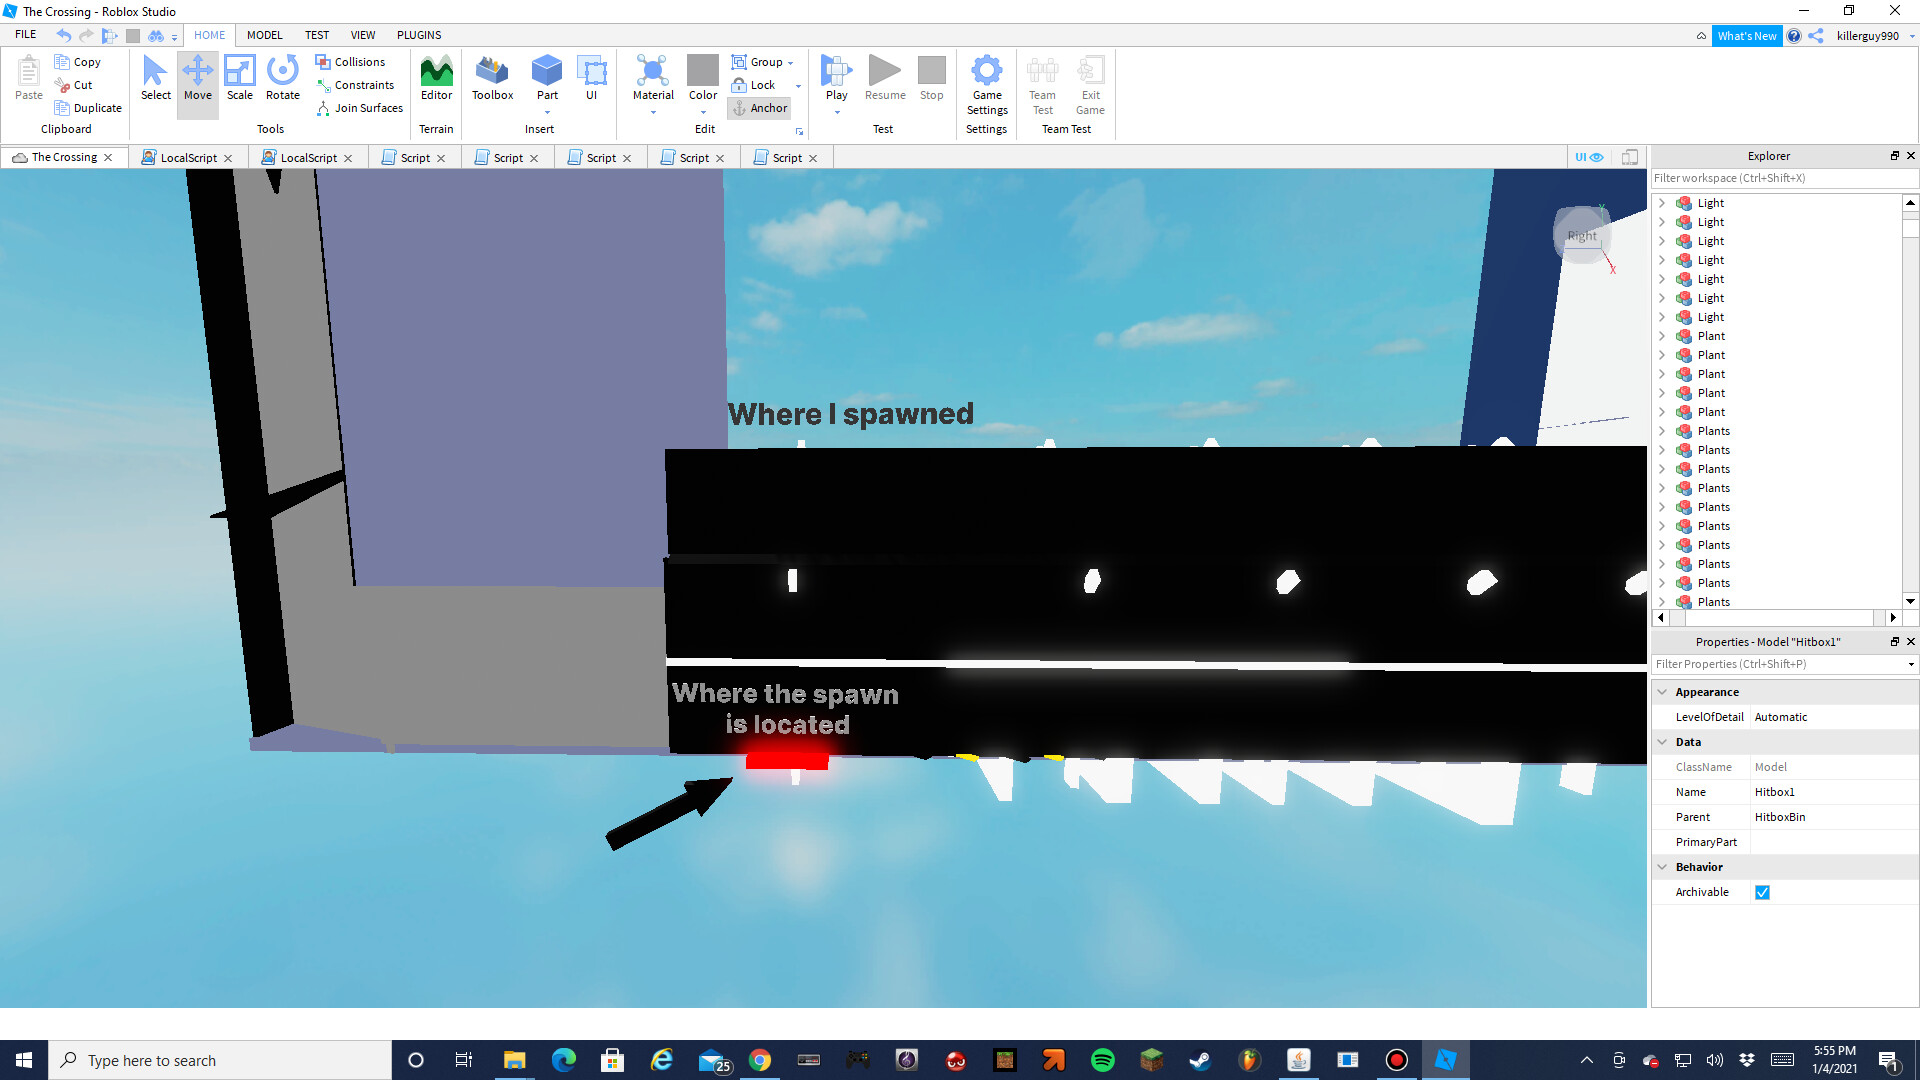Open the PLUGINS ribbon tab
Viewport: 1920px width, 1080px height.
tap(418, 35)
